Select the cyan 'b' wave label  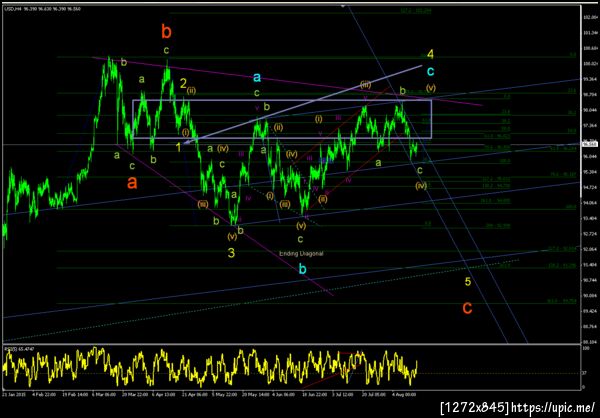pyautogui.click(x=302, y=269)
